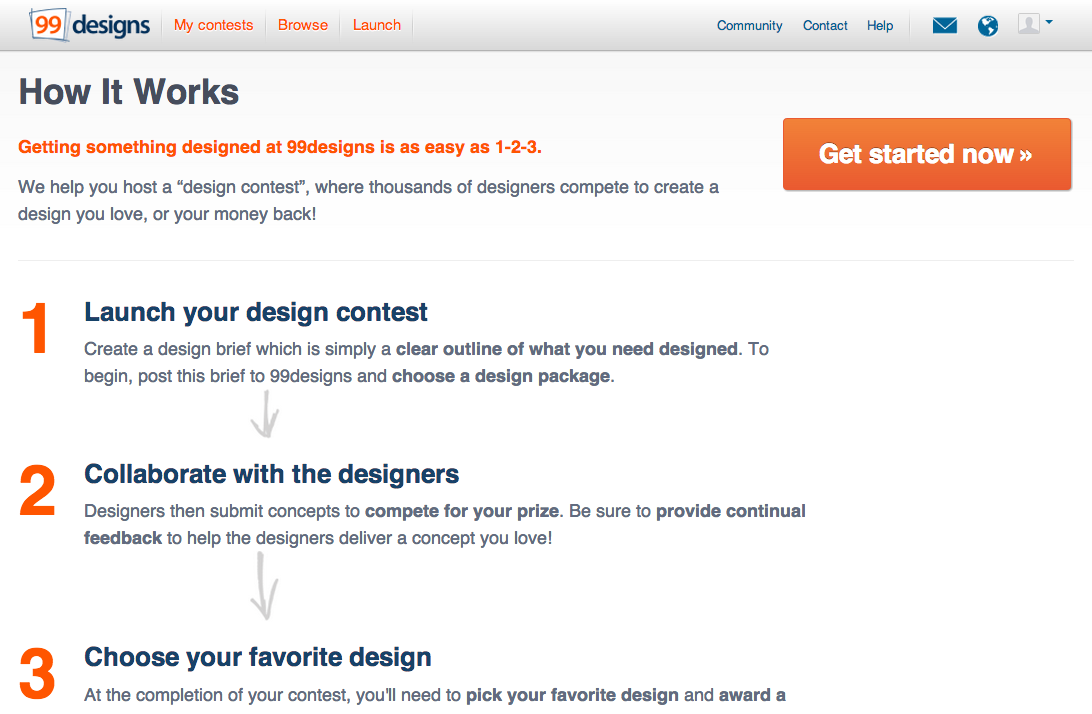The image size is (1092, 714).
Task: Visit the Contact page link
Action: coord(825,26)
